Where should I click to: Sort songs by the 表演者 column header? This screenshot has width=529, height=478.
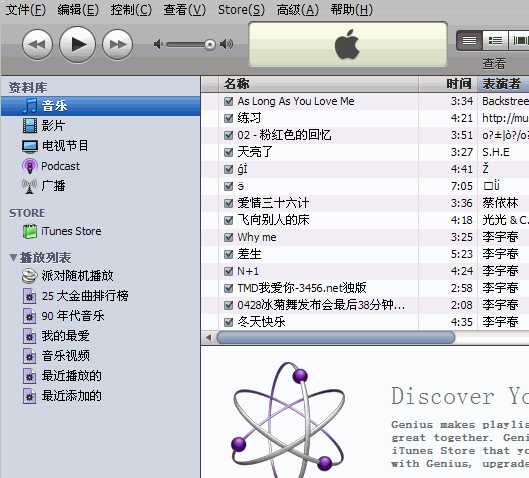503,84
